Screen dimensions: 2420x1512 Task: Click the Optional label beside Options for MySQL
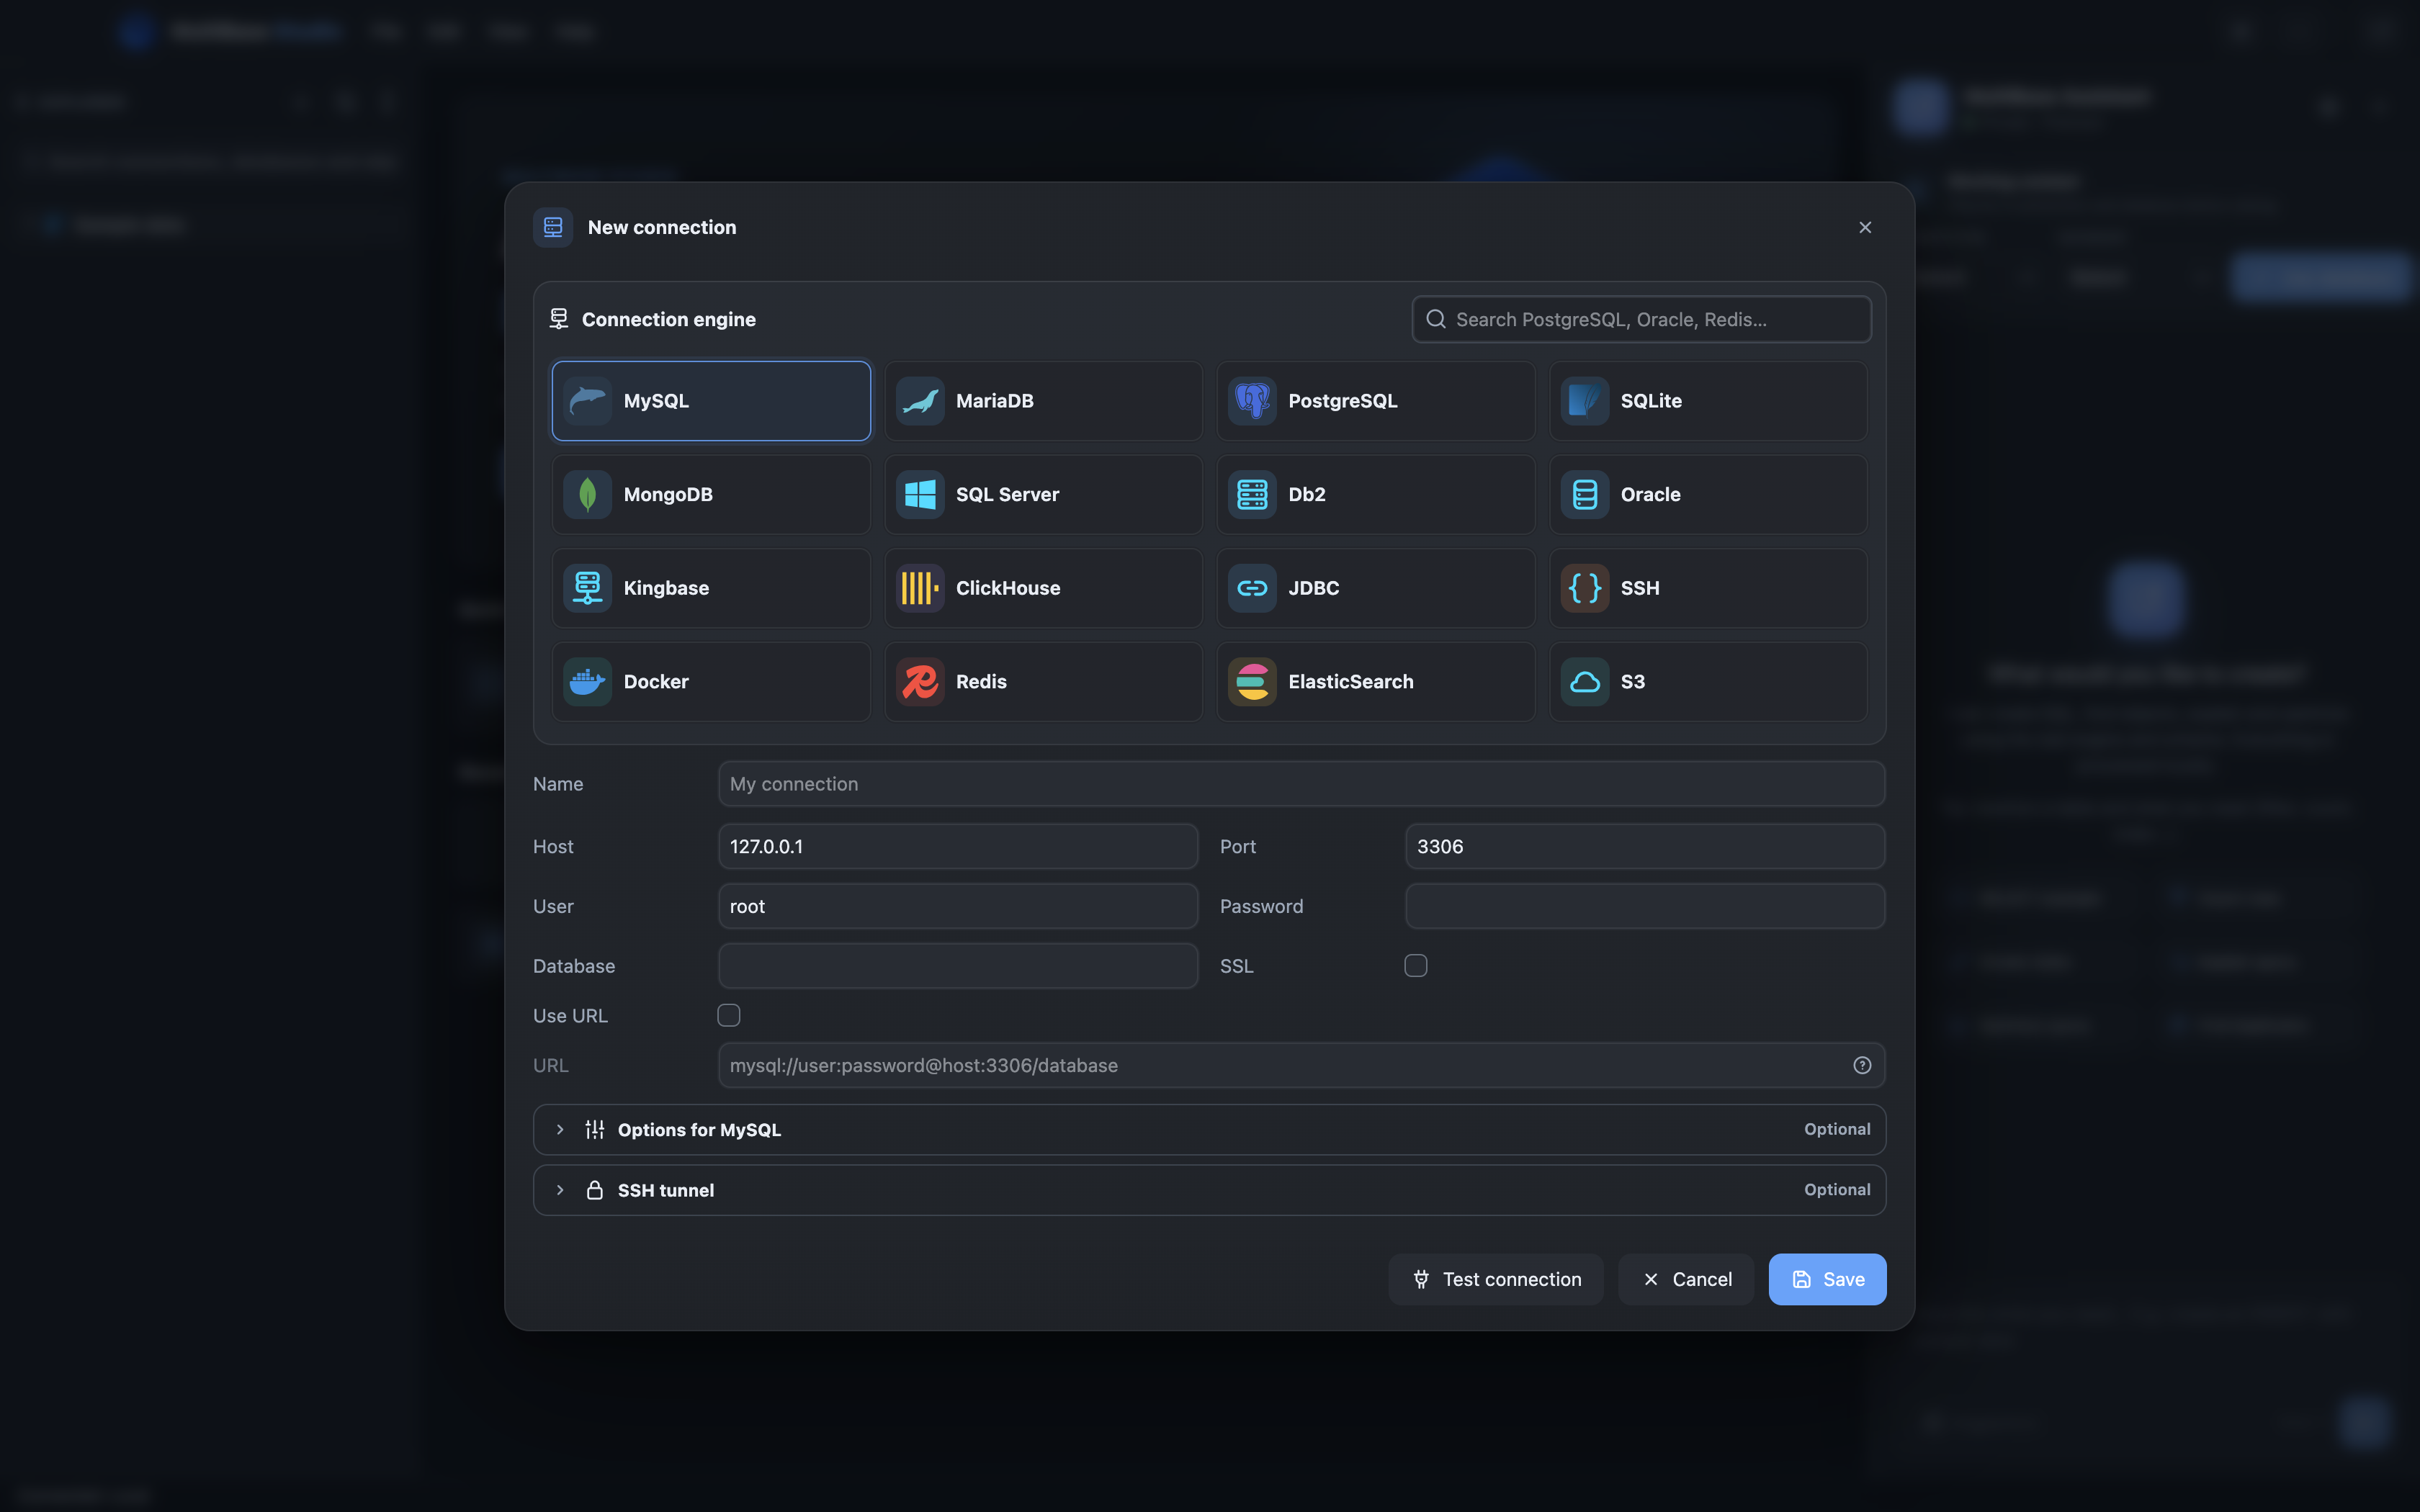pos(1836,1129)
